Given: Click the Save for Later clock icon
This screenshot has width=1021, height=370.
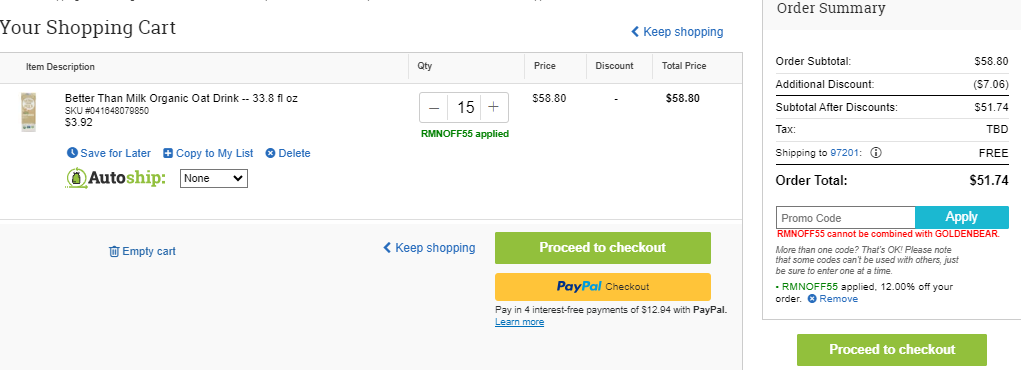Looking at the screenshot, I should click(x=72, y=153).
